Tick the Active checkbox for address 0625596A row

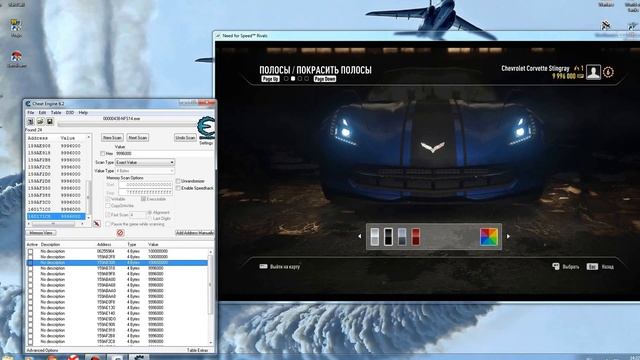pyautogui.click(x=30, y=251)
